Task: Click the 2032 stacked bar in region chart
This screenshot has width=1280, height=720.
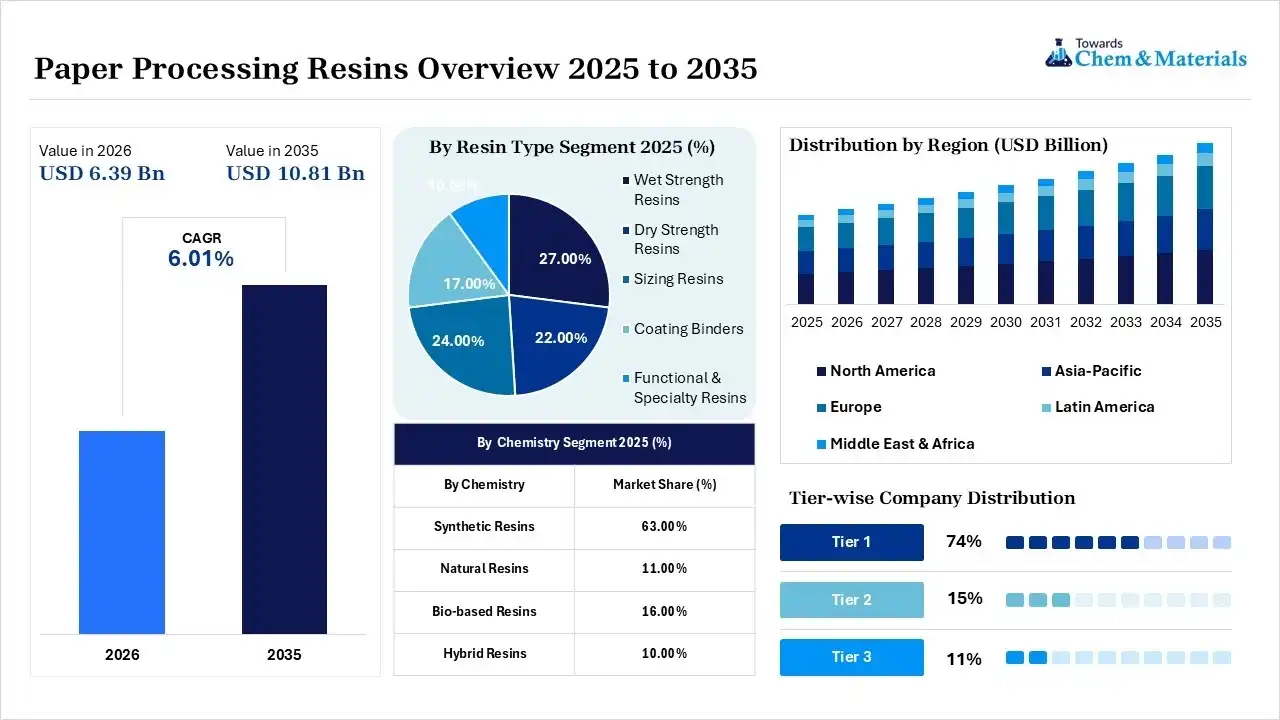Action: pos(1086,237)
